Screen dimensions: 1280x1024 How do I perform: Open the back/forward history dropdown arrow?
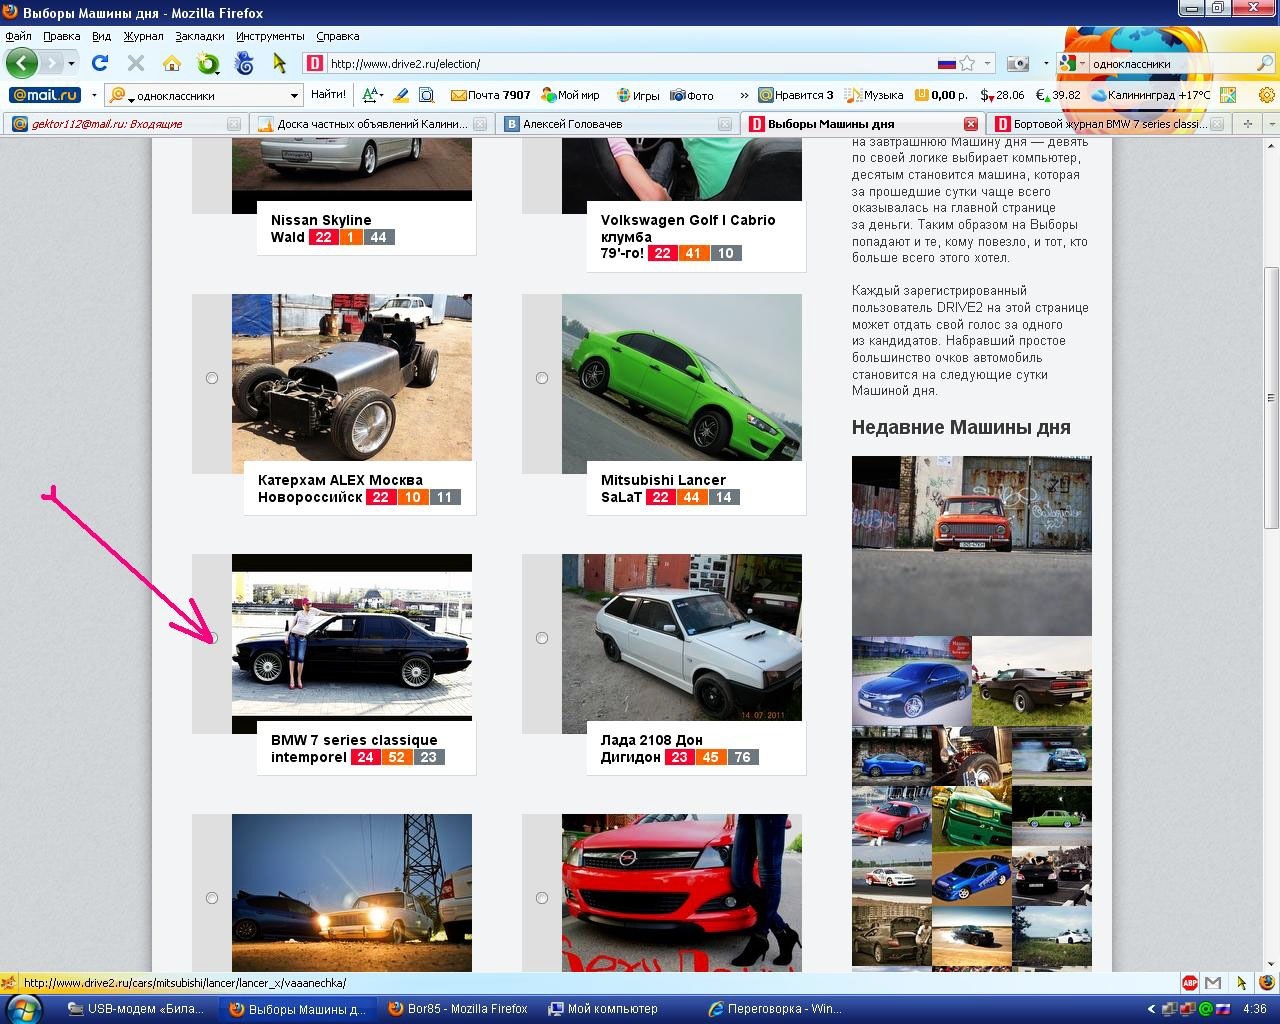73,63
